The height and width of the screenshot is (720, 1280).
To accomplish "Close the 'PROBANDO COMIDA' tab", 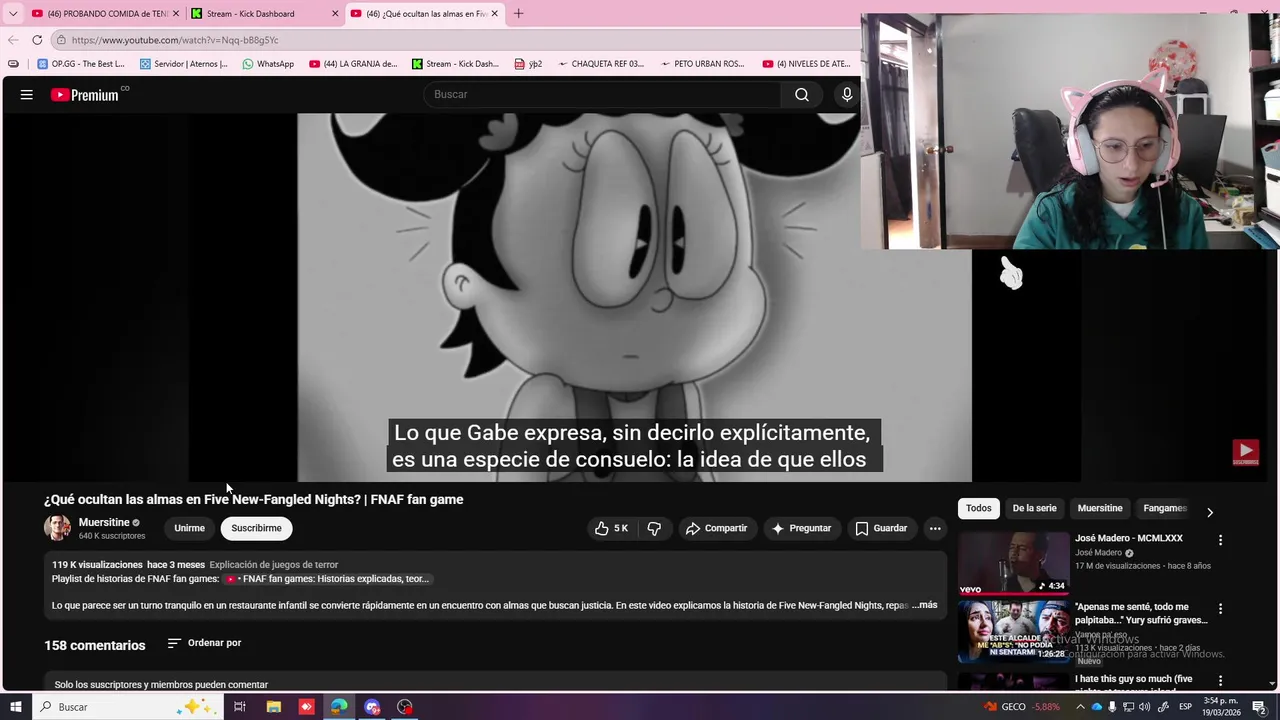I will [x=176, y=14].
